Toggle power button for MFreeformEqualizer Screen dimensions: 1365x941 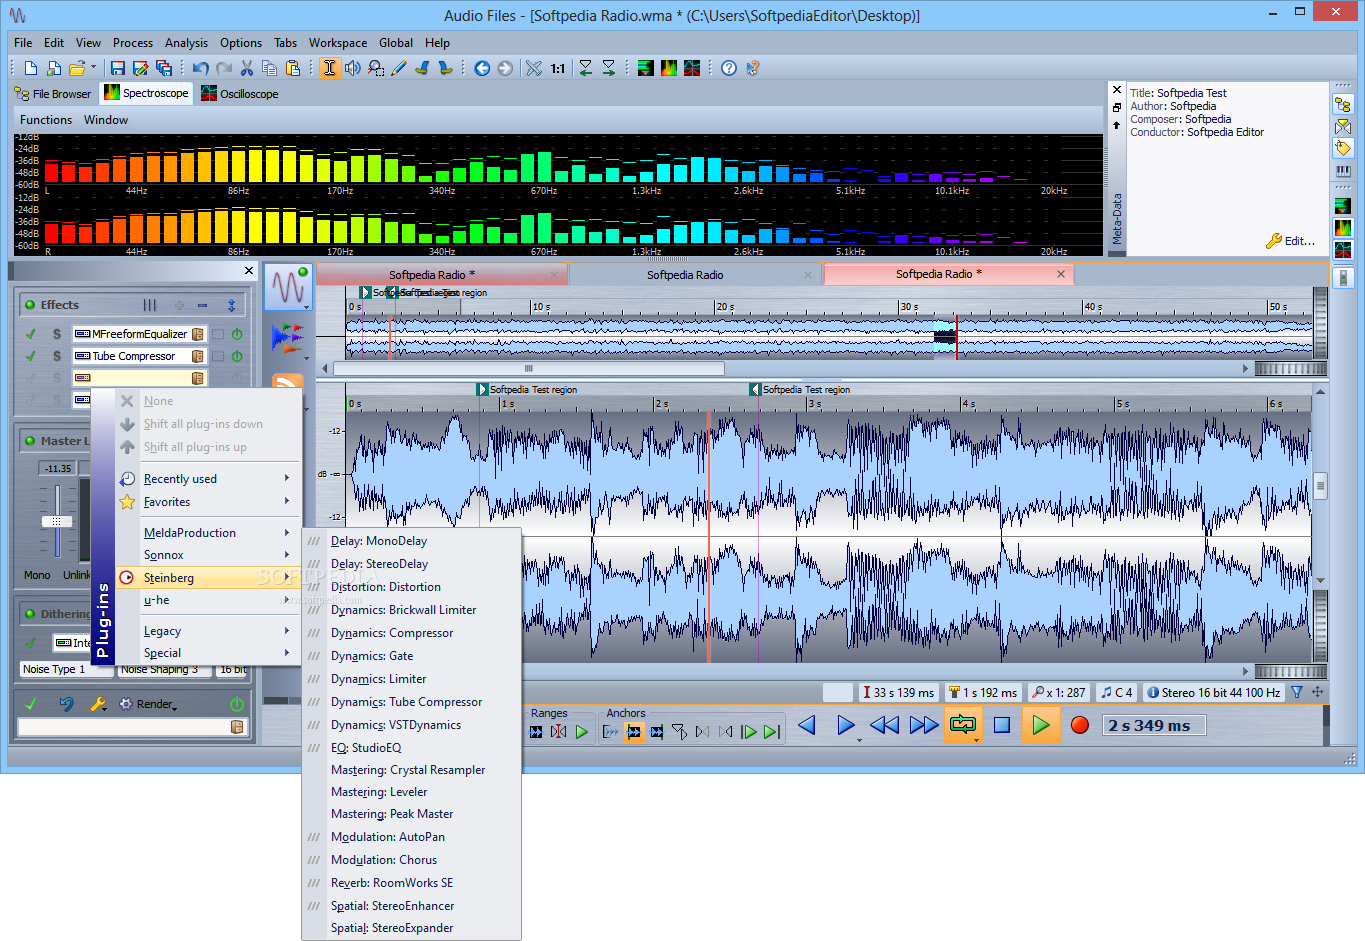coord(237,334)
